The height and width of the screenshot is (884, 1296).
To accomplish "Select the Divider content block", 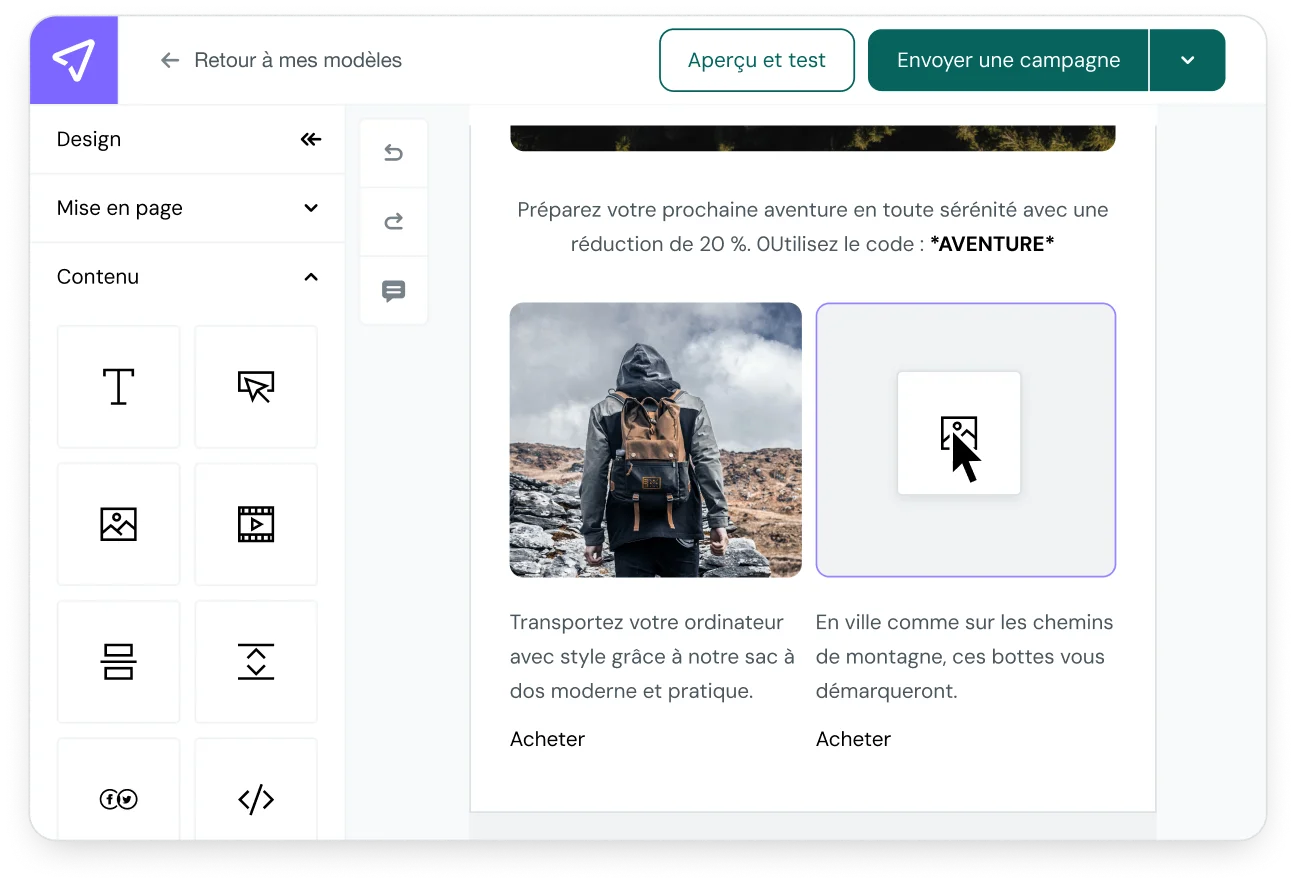I will 118,662.
